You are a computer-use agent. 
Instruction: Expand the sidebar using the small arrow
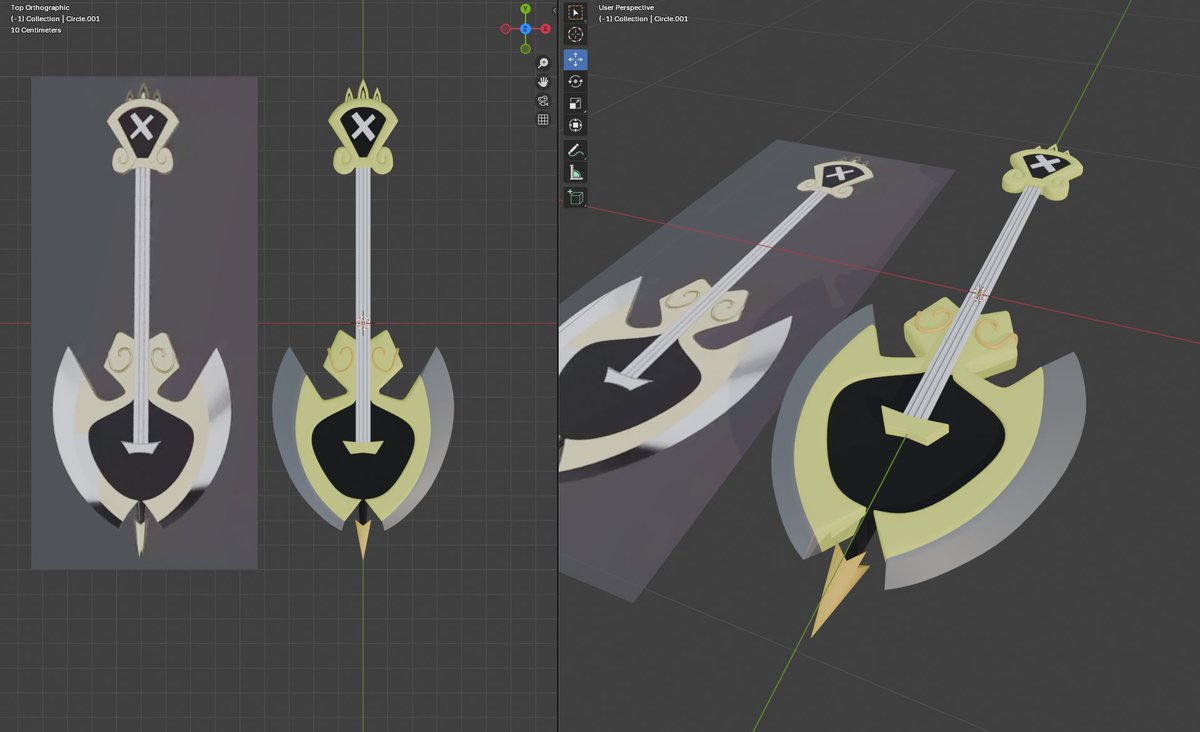point(554,9)
